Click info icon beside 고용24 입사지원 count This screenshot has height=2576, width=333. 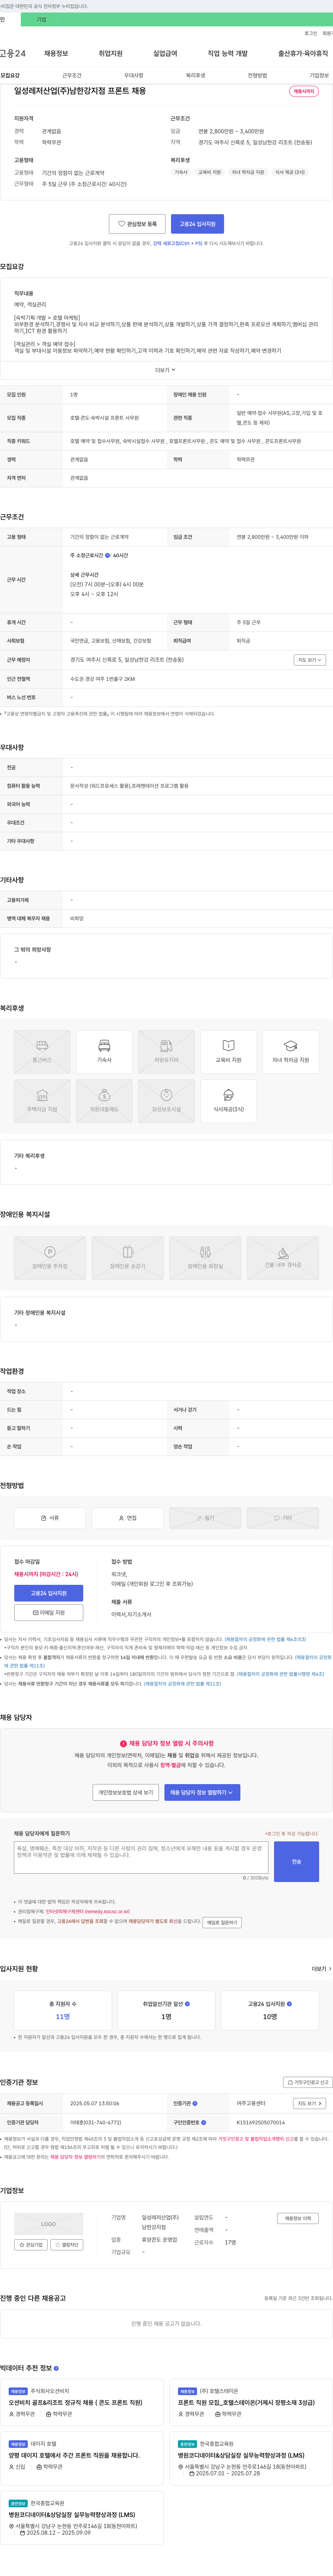(x=289, y=2004)
